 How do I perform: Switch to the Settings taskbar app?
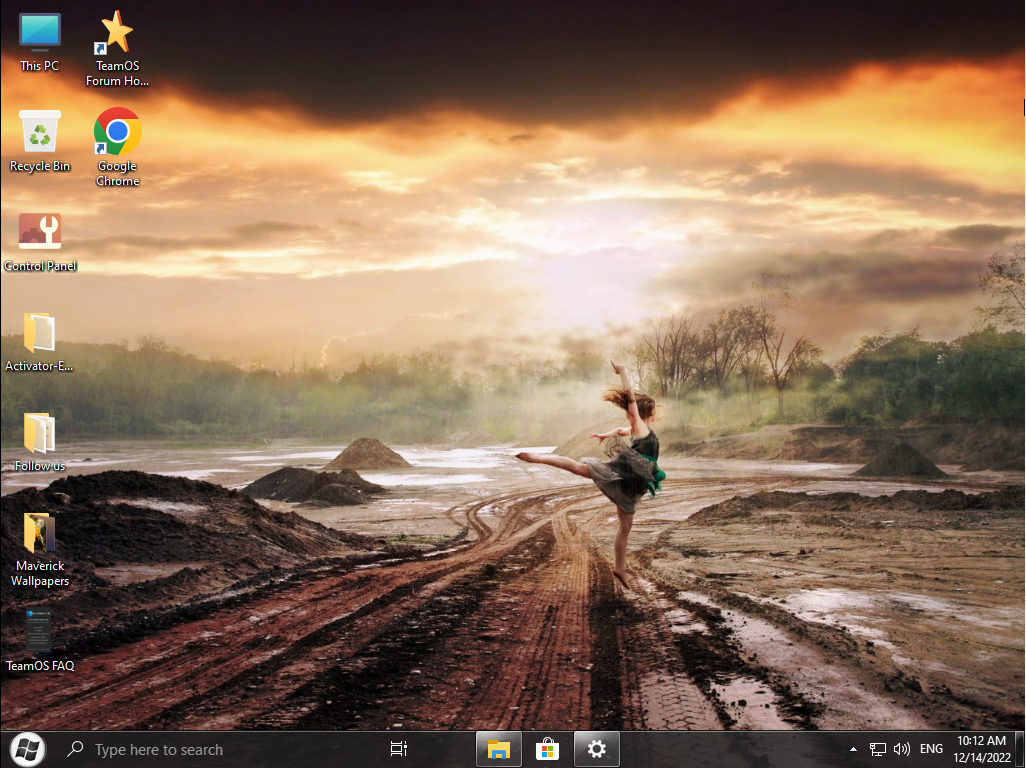(597, 749)
